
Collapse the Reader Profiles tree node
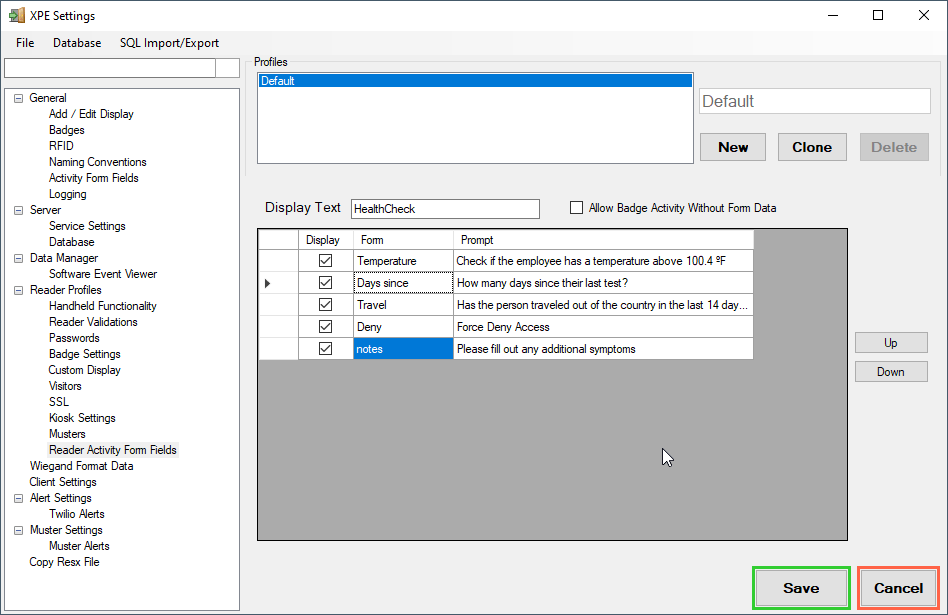pyautogui.click(x=19, y=290)
